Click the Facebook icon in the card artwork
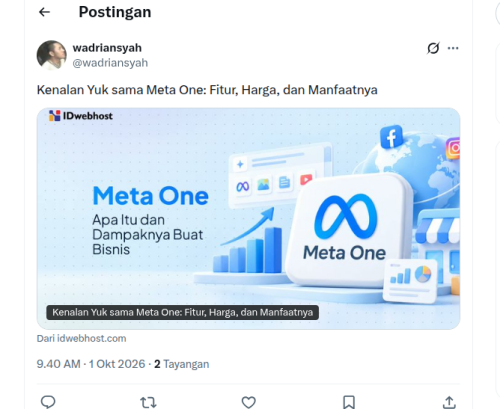Image resolution: width=500 pixels, height=409 pixels. pyautogui.click(x=391, y=137)
